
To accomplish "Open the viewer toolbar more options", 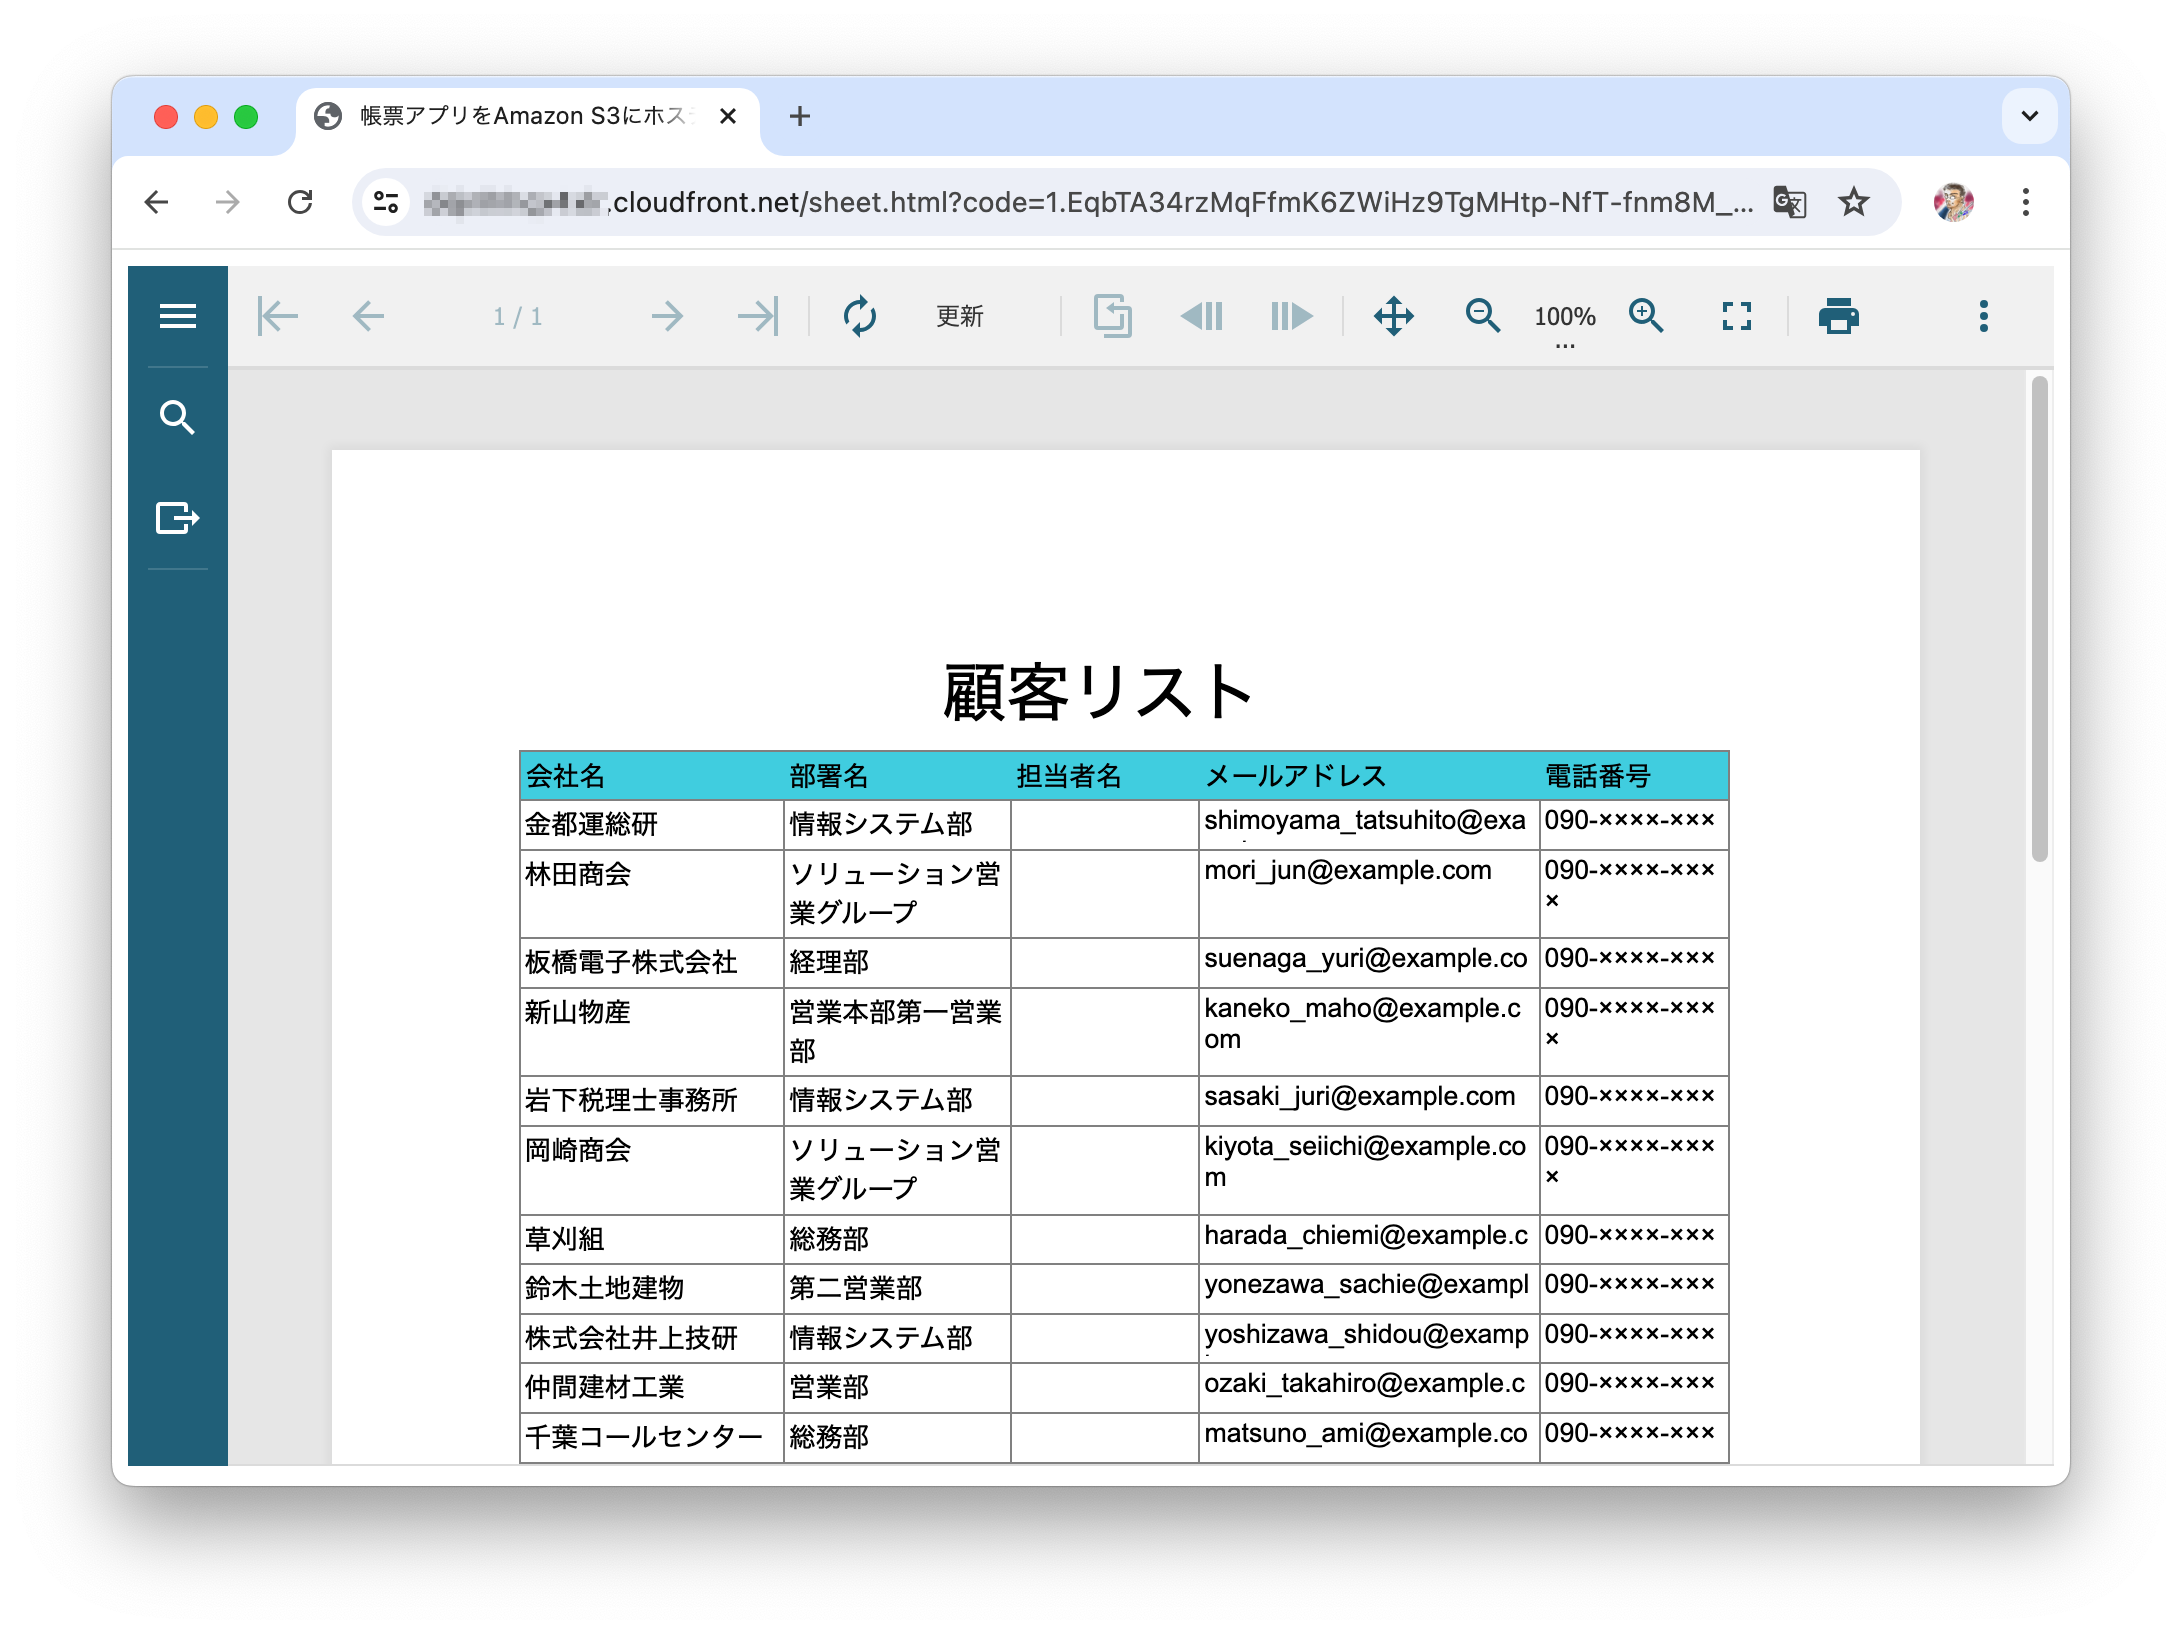I will (1984, 317).
